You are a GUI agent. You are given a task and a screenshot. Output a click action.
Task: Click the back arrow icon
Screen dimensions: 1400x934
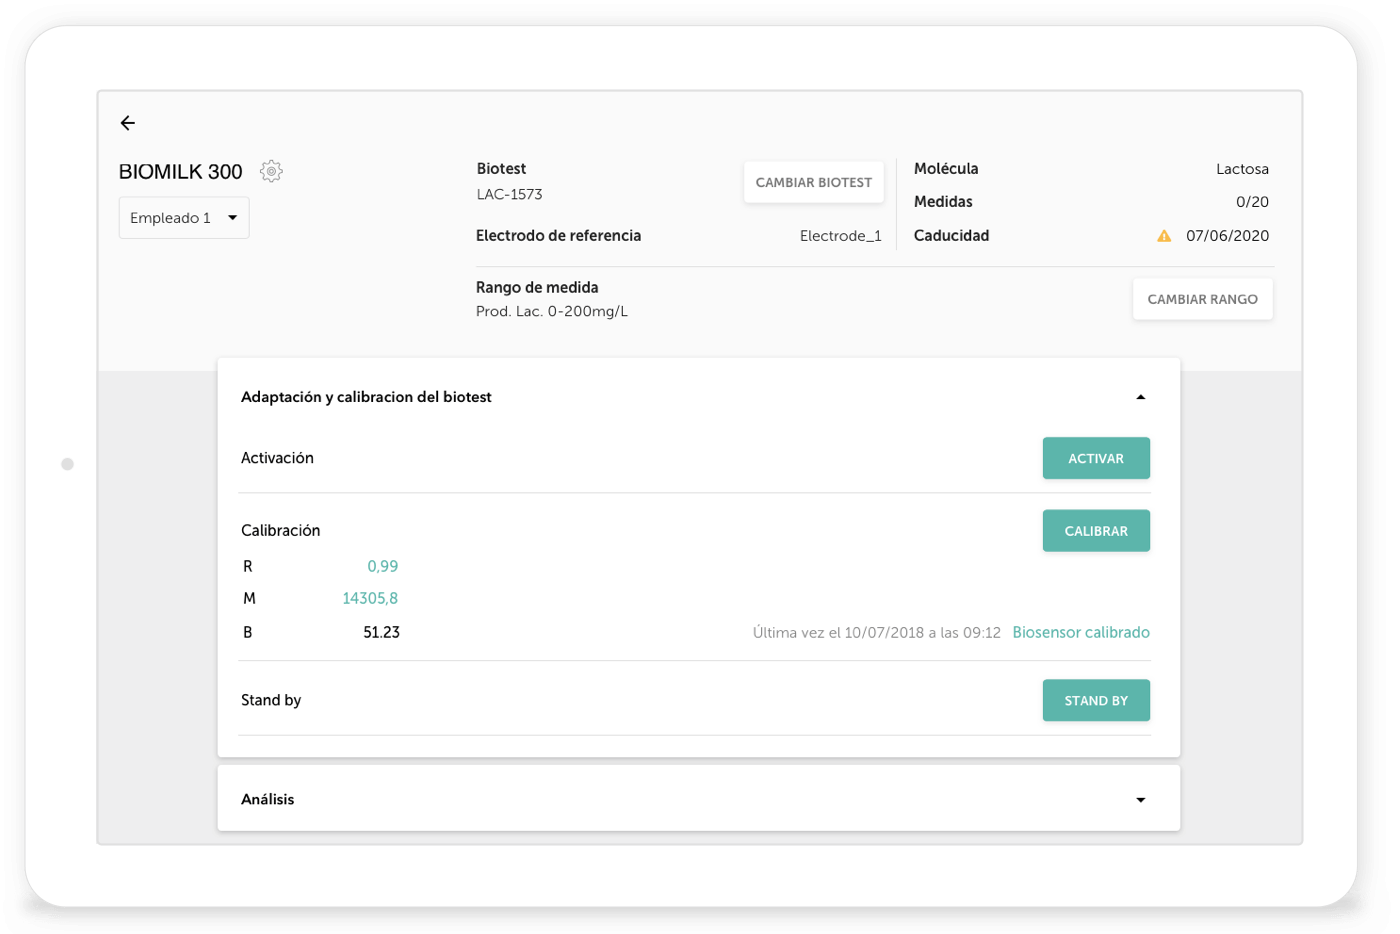[128, 123]
